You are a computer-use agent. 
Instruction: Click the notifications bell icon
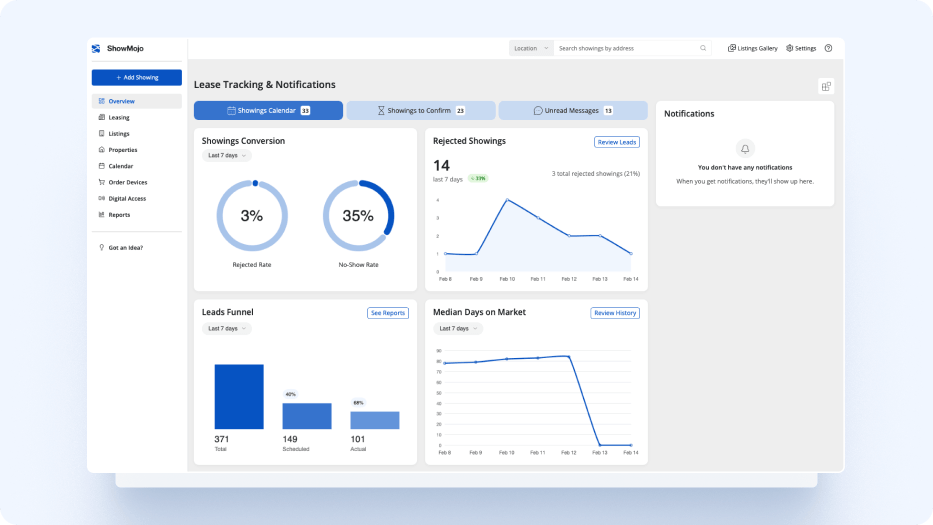pyautogui.click(x=745, y=148)
